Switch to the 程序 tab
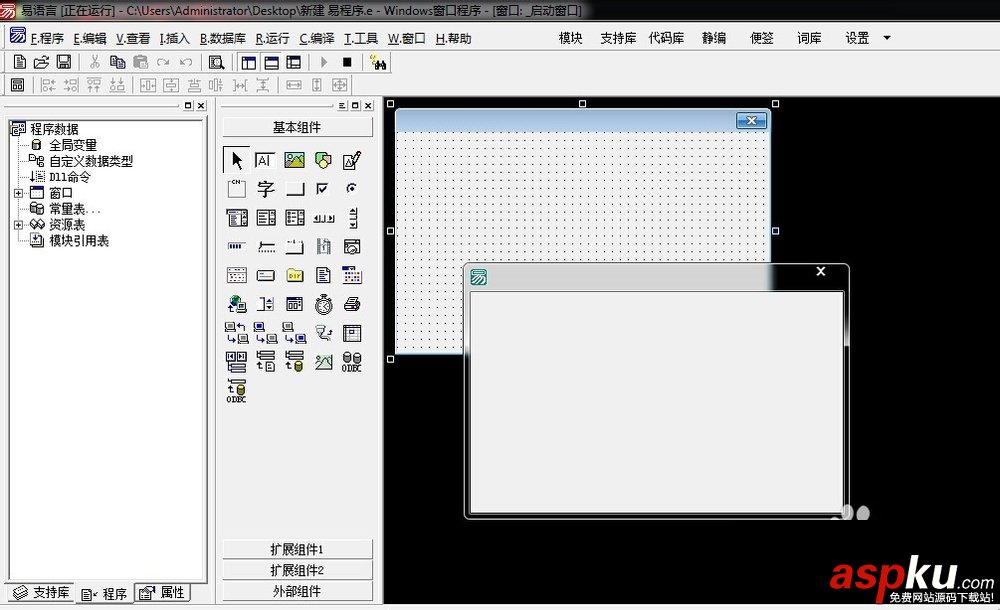 coord(105,594)
